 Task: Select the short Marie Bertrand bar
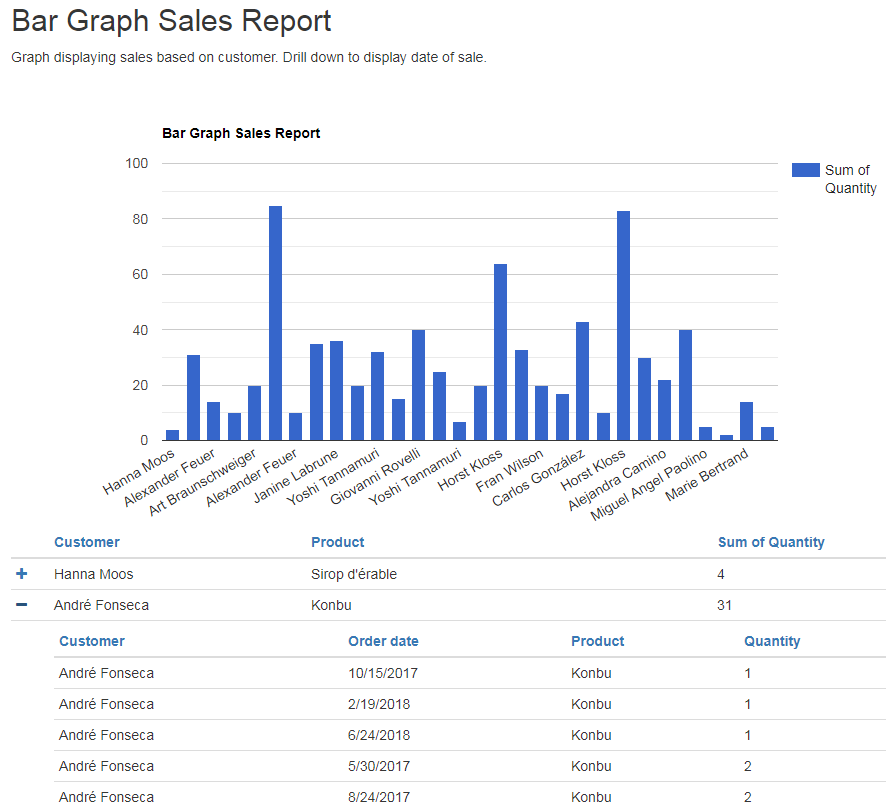[x=745, y=420]
